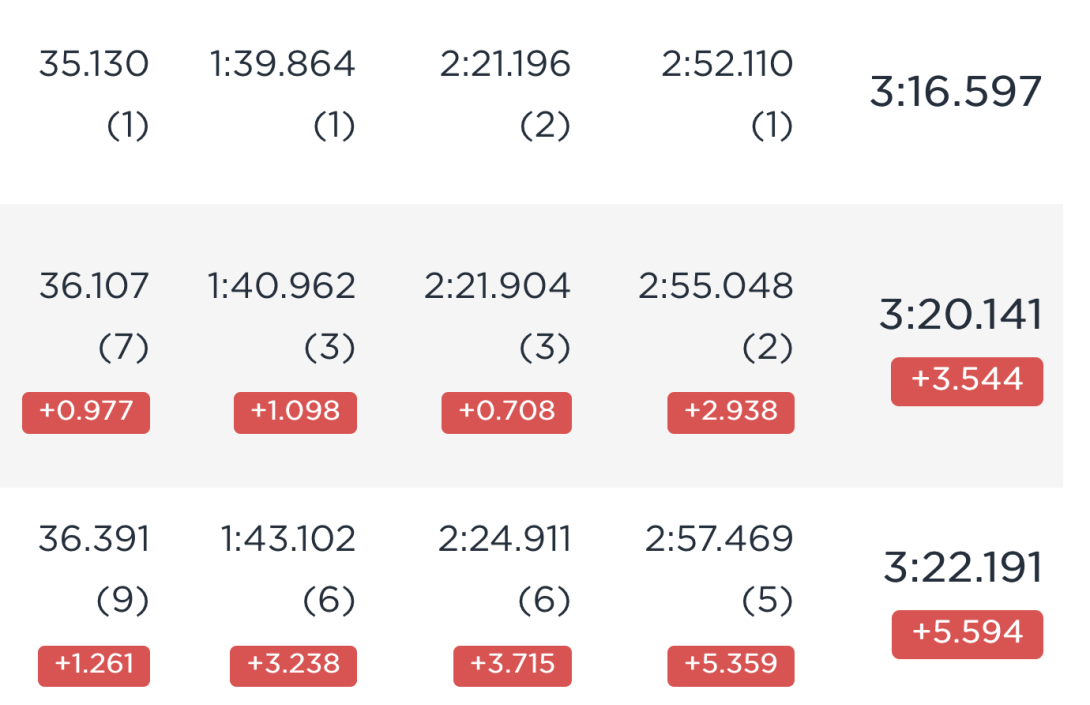Click the 2:21.196 split time
This screenshot has width=1090, height=705.
505,64
